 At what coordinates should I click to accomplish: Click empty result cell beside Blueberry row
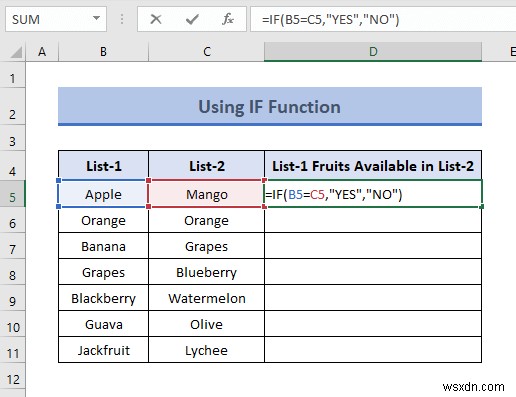point(373,272)
